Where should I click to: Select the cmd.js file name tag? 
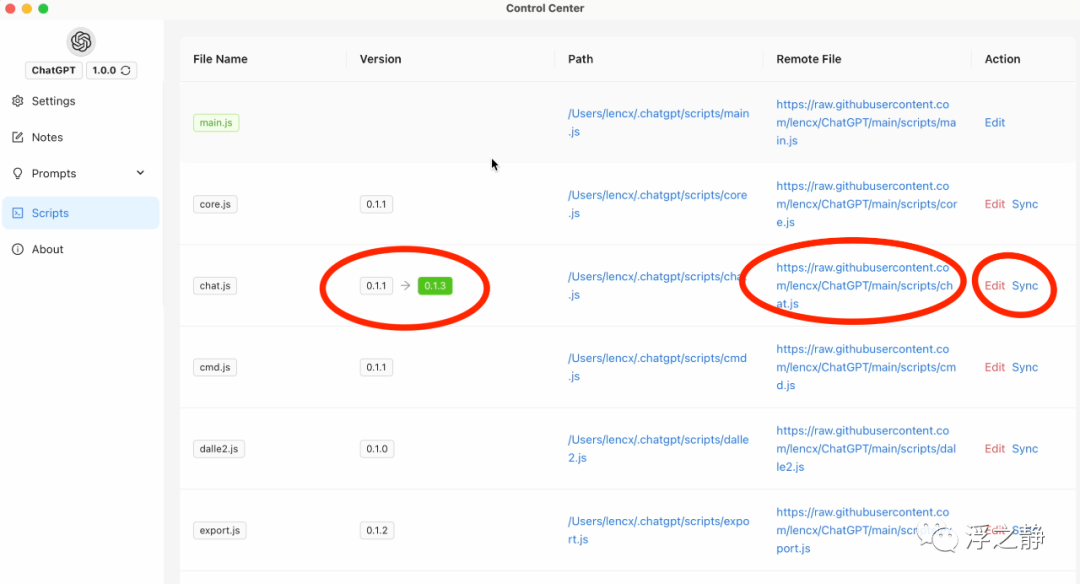click(215, 367)
